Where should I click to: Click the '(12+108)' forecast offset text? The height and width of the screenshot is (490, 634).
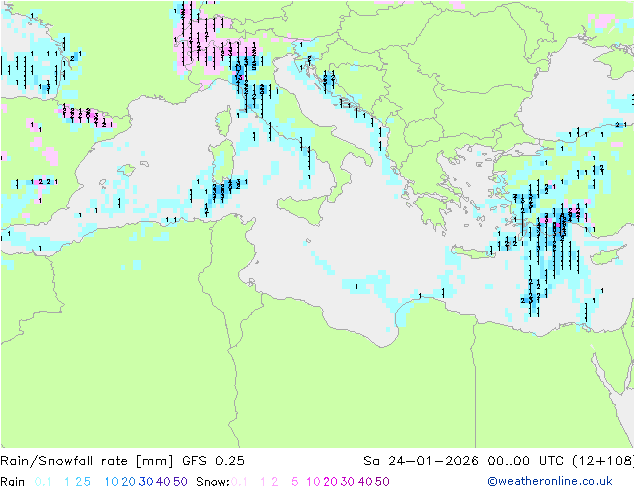603,461
